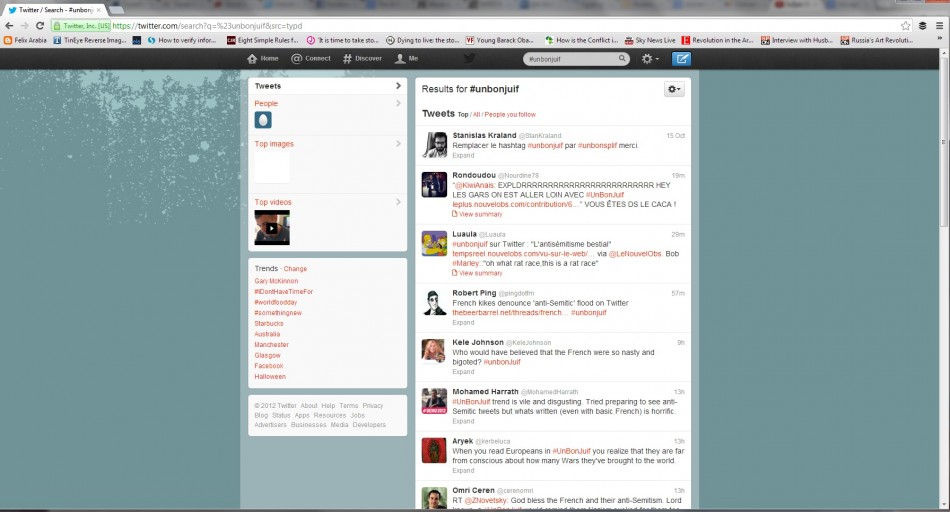The image size is (950, 512).
Task: Open the People section
Action: click(x=266, y=104)
